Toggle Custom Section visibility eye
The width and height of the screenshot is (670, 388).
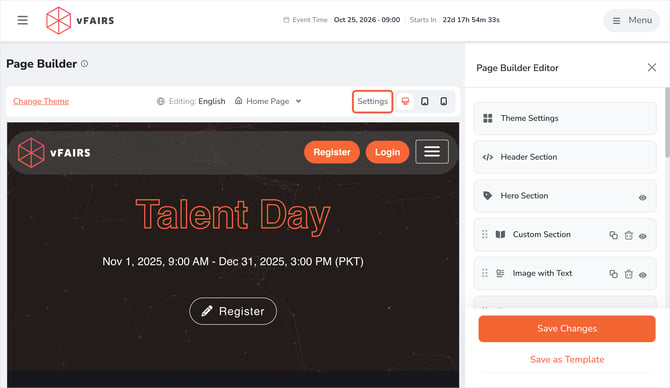click(643, 236)
